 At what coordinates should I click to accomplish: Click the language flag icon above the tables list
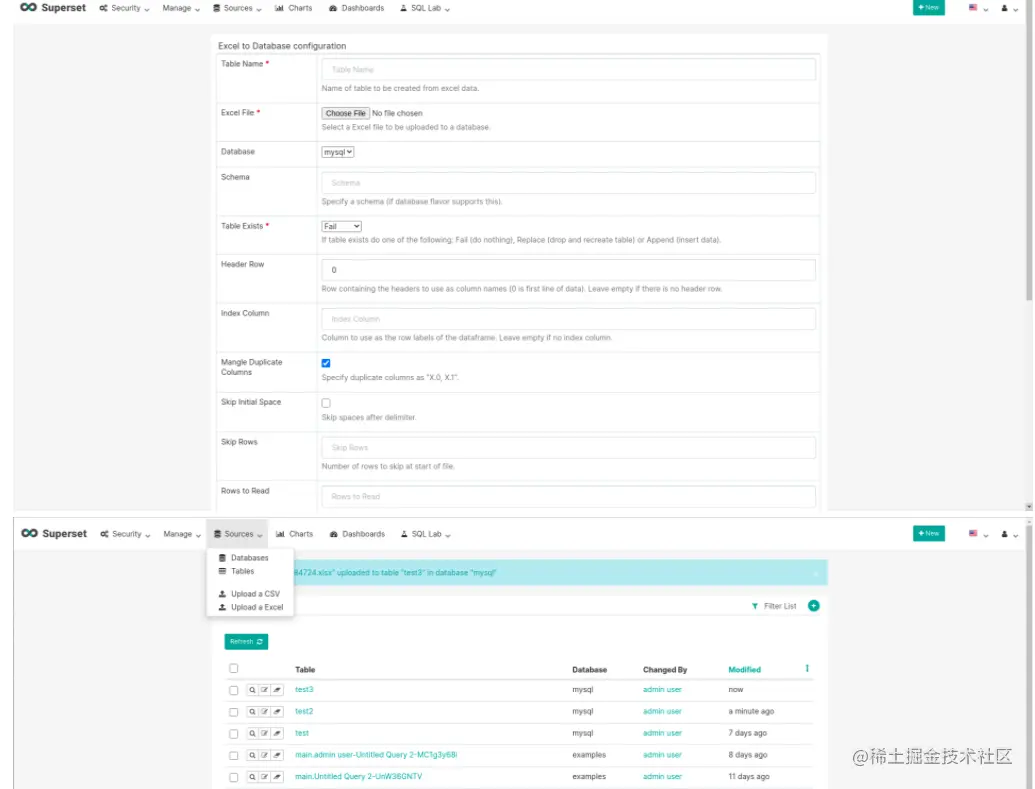point(973,533)
